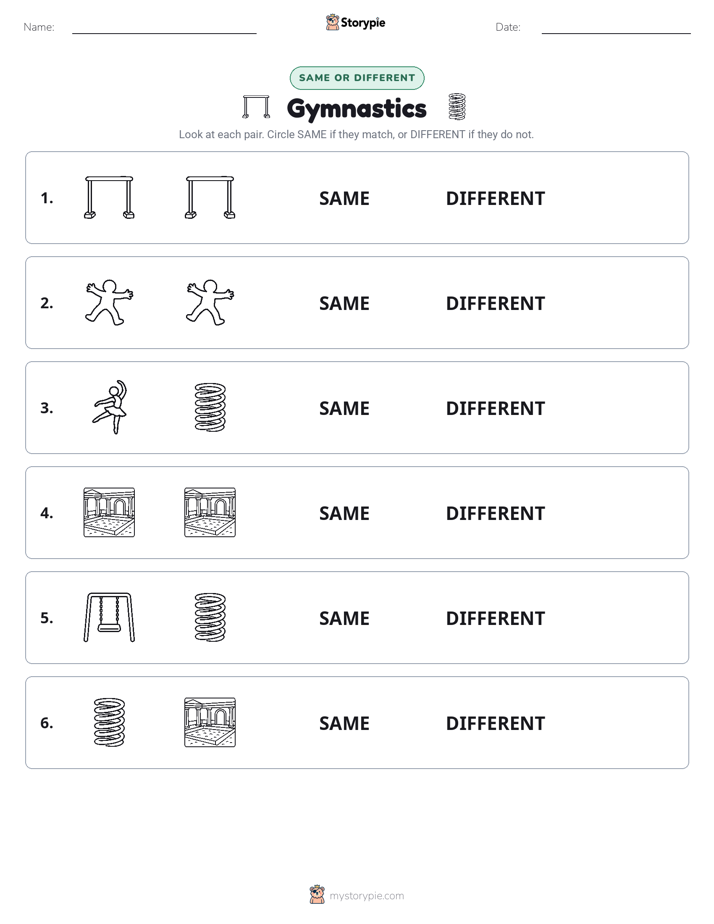The image size is (714, 924).
Task: Click the high bar icon left of the Gymnastics title
Action: pos(256,107)
